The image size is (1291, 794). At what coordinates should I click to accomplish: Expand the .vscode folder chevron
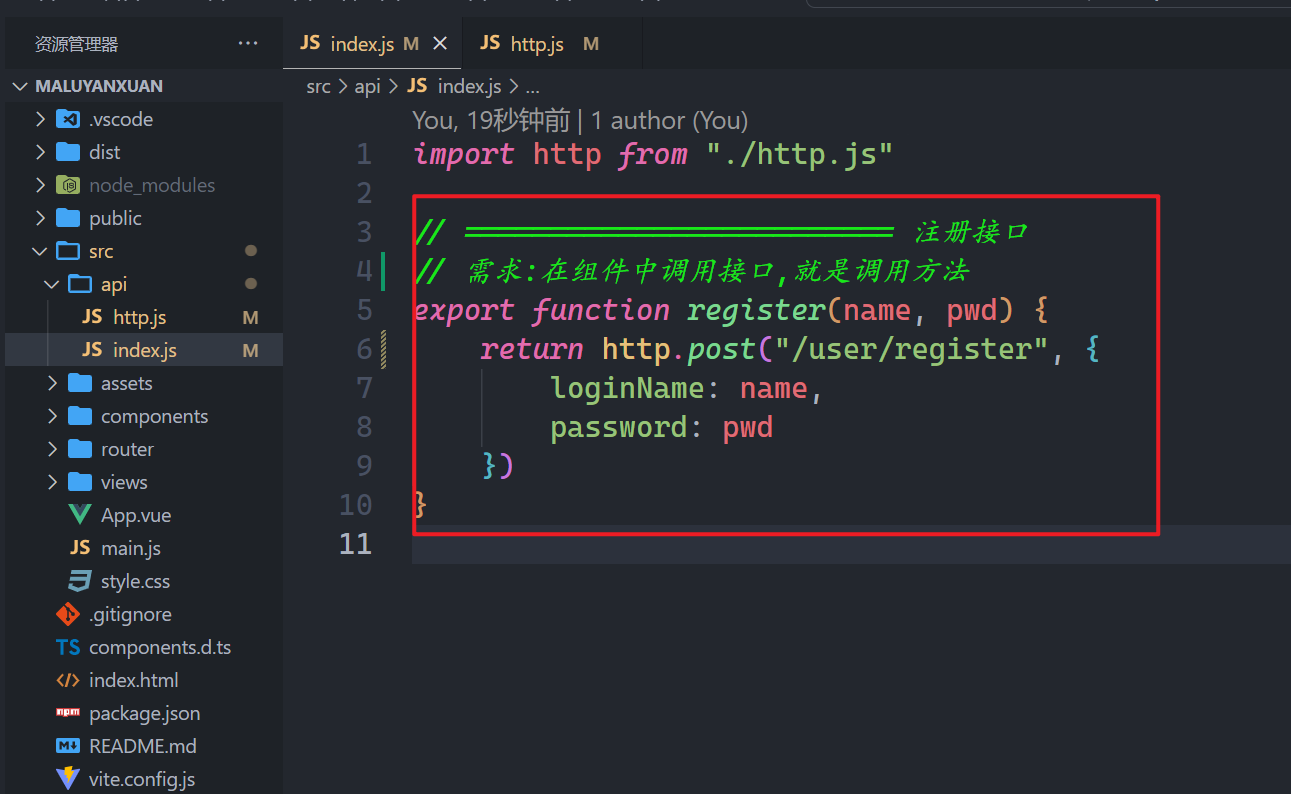tap(40, 119)
